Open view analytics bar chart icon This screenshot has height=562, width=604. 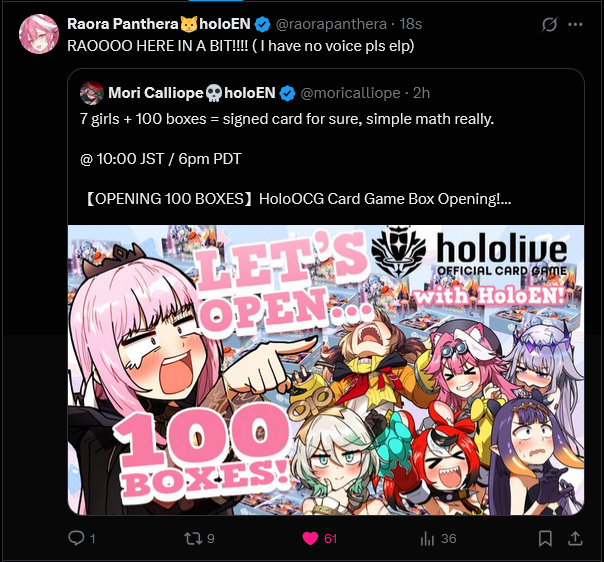(427, 539)
